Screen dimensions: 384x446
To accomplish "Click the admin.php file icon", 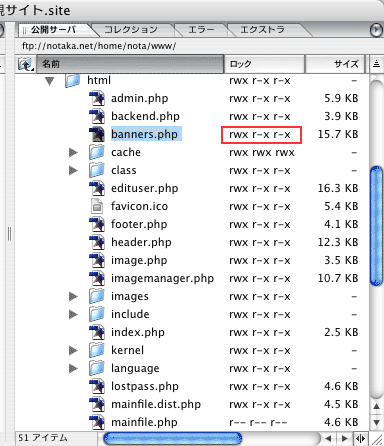I will pos(97,98).
